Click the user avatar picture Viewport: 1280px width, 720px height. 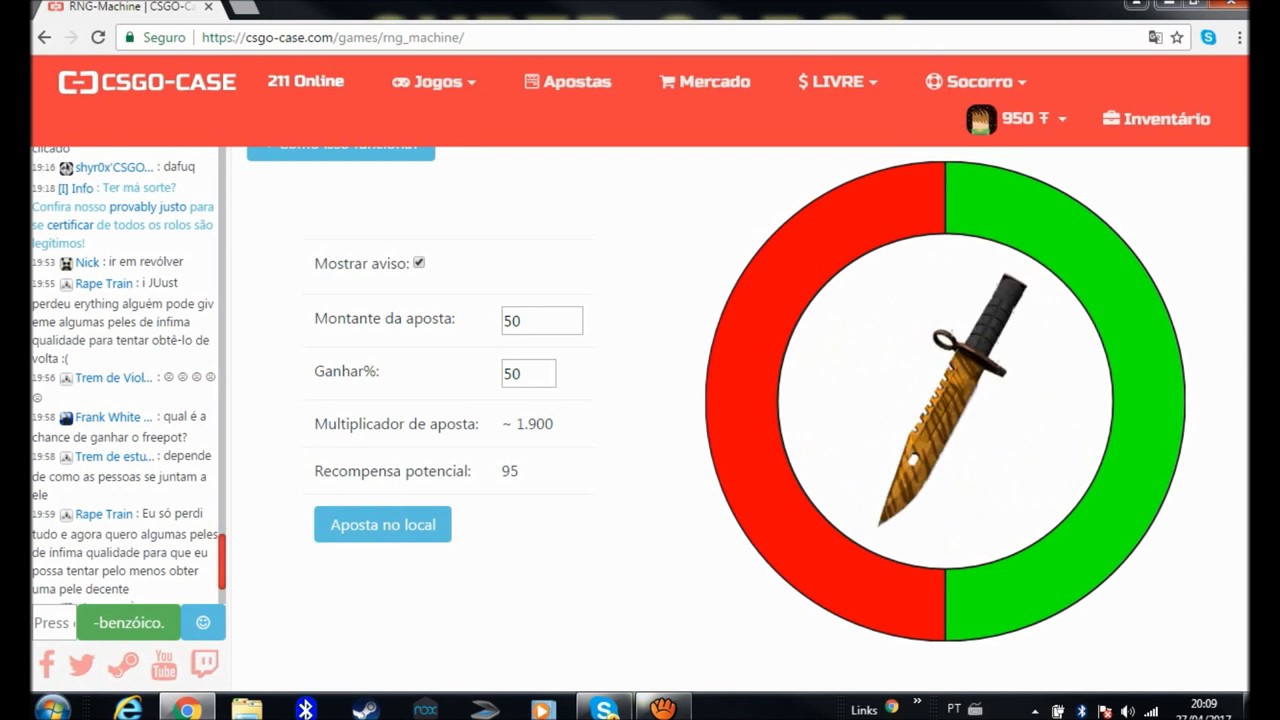[x=981, y=119]
